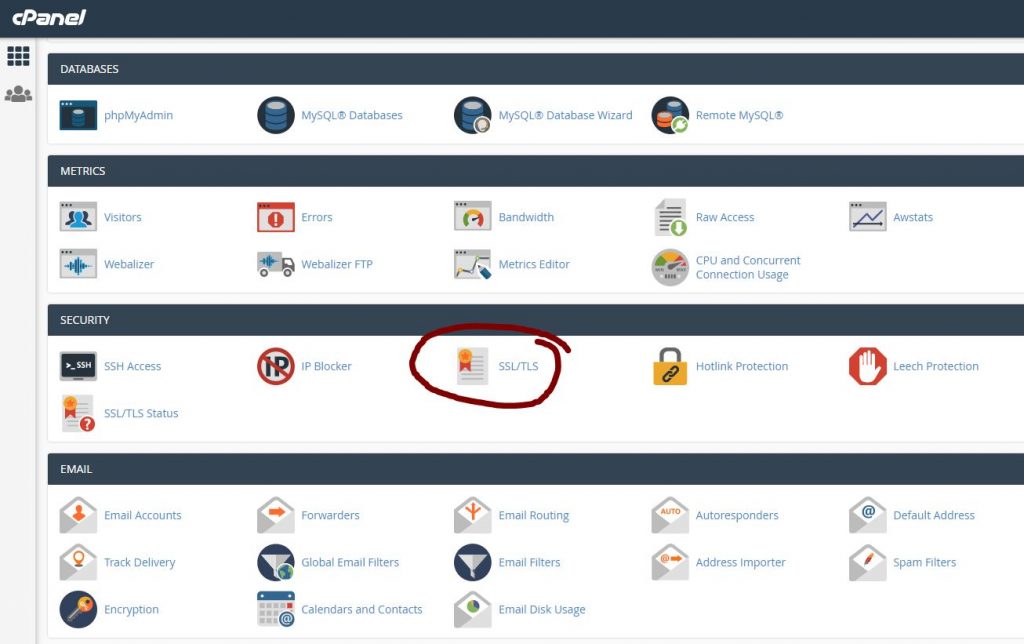Click the Forwarders envelope icon
Screen dimensions: 1024x644
276,515
